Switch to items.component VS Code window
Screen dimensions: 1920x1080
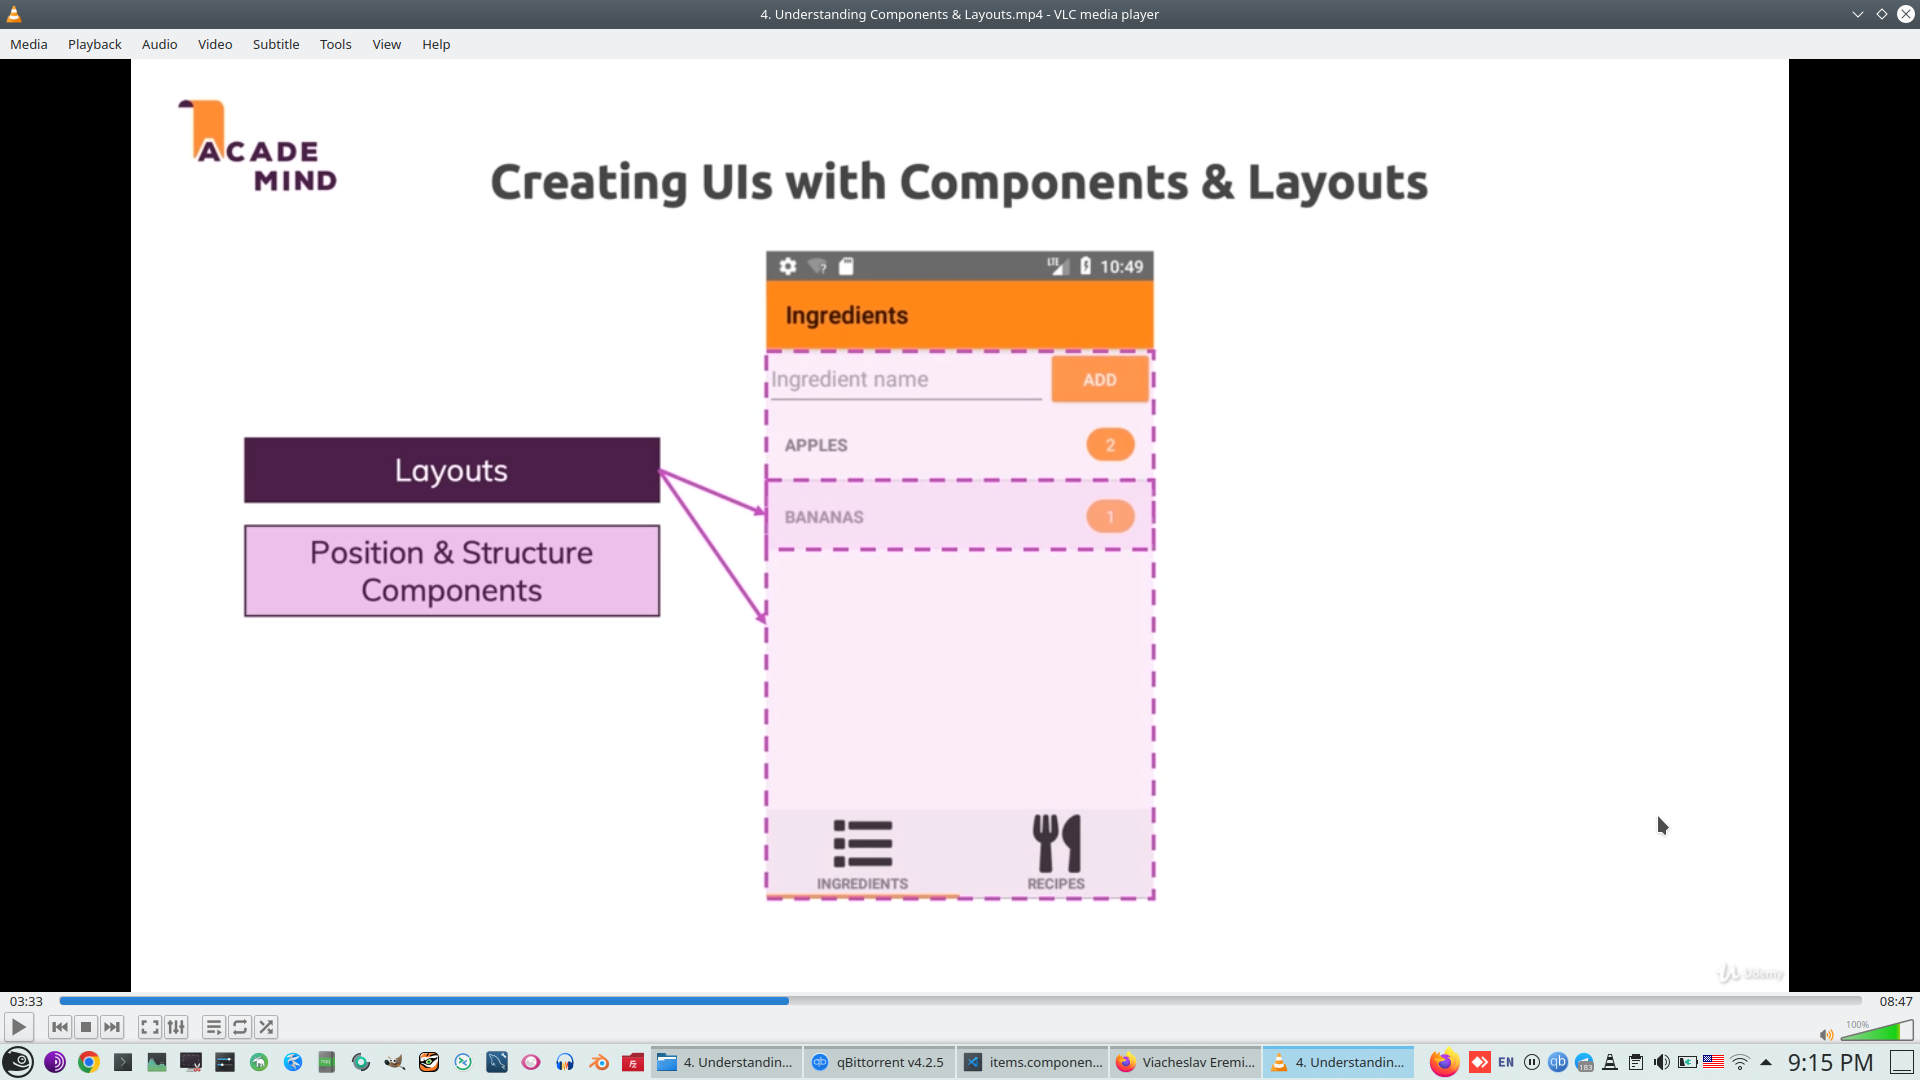(1033, 1062)
